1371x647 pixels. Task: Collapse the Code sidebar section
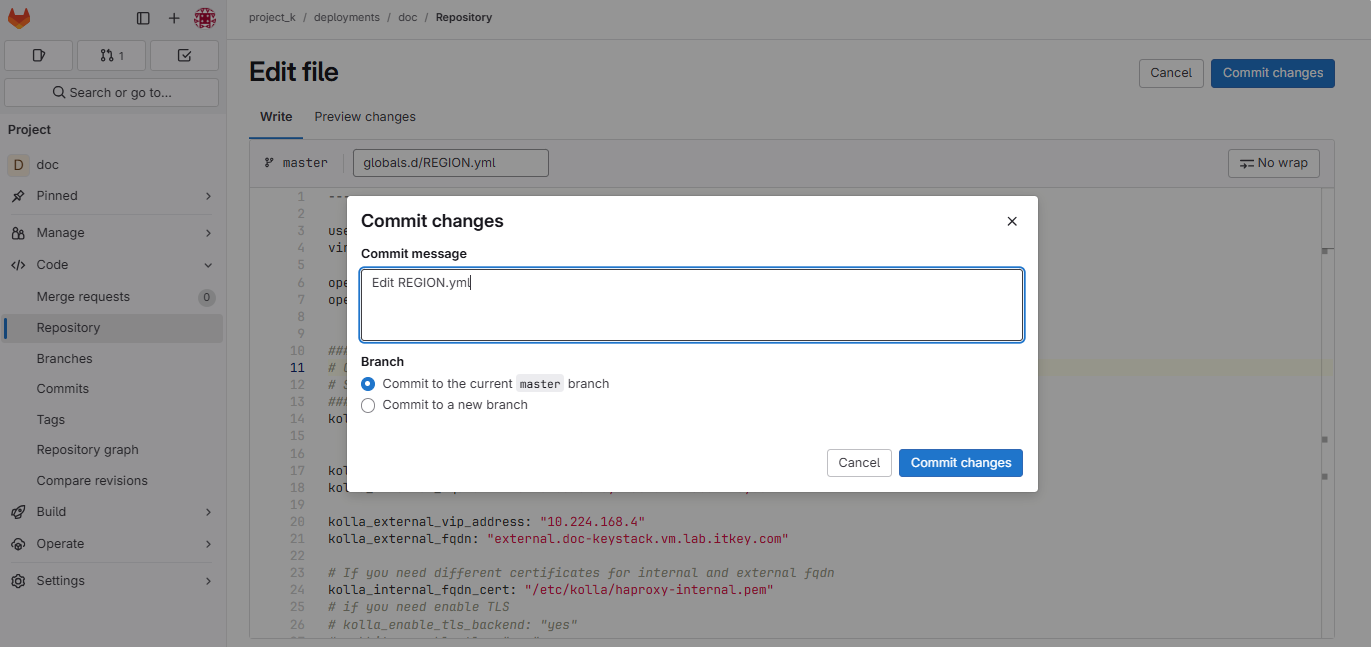112,265
